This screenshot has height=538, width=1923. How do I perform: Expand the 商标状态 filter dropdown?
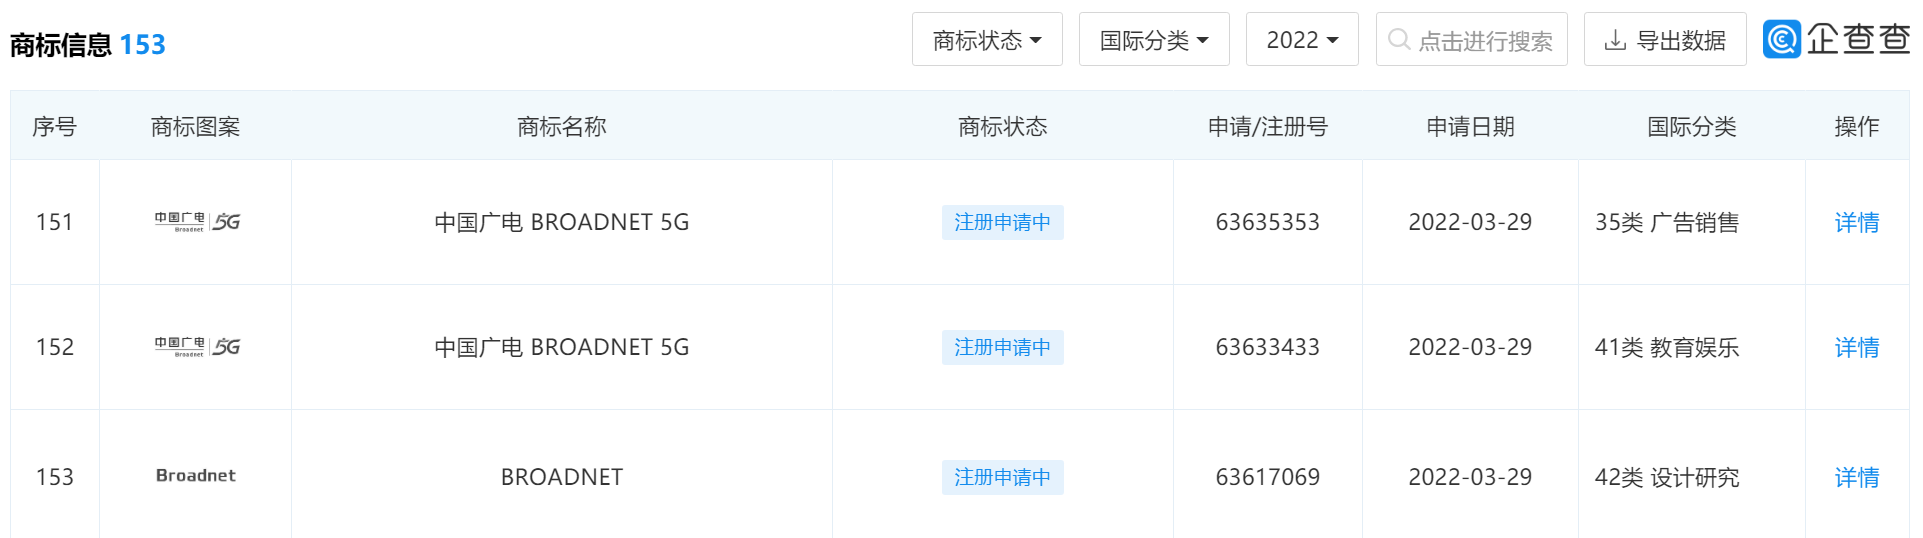[x=987, y=39]
